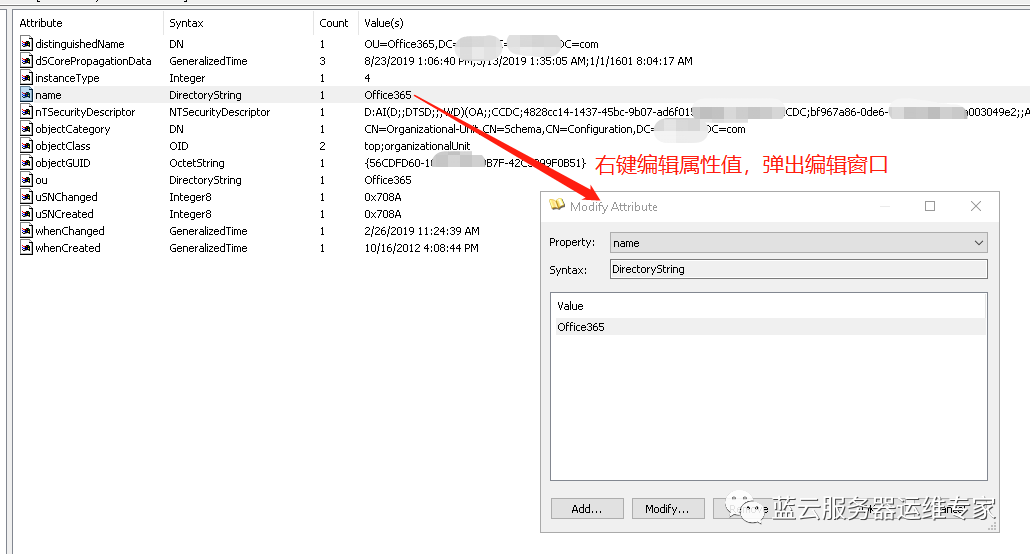Click the distinguishedName attribute icon
Screen dimensions: 1030x554
tap(26, 44)
